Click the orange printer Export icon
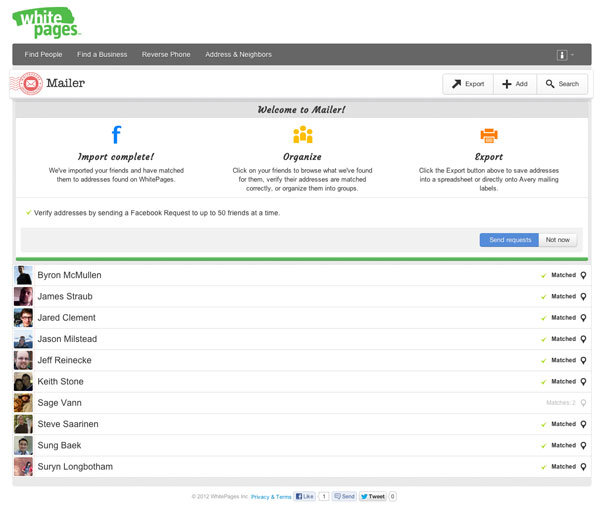Screen dimensions: 600x531 click(x=489, y=135)
